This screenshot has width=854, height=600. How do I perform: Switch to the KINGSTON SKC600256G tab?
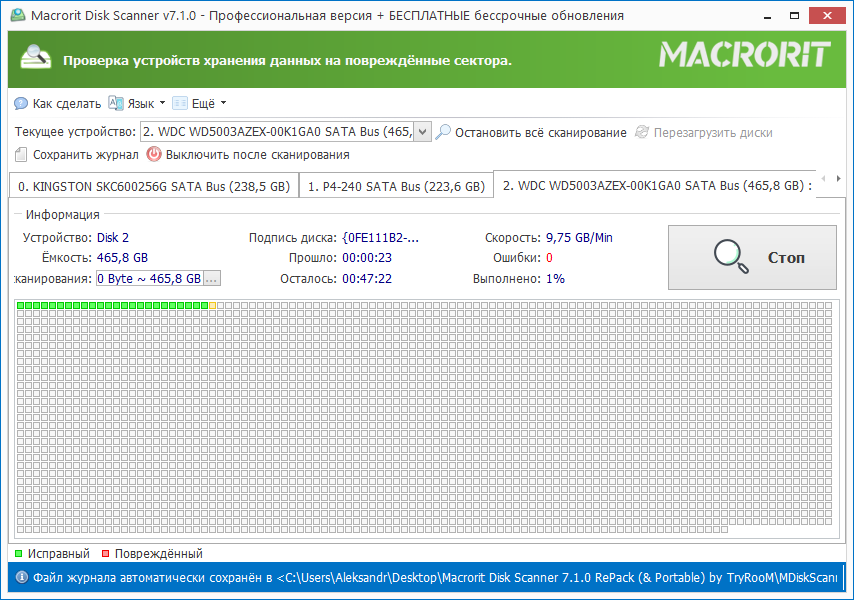(x=154, y=186)
